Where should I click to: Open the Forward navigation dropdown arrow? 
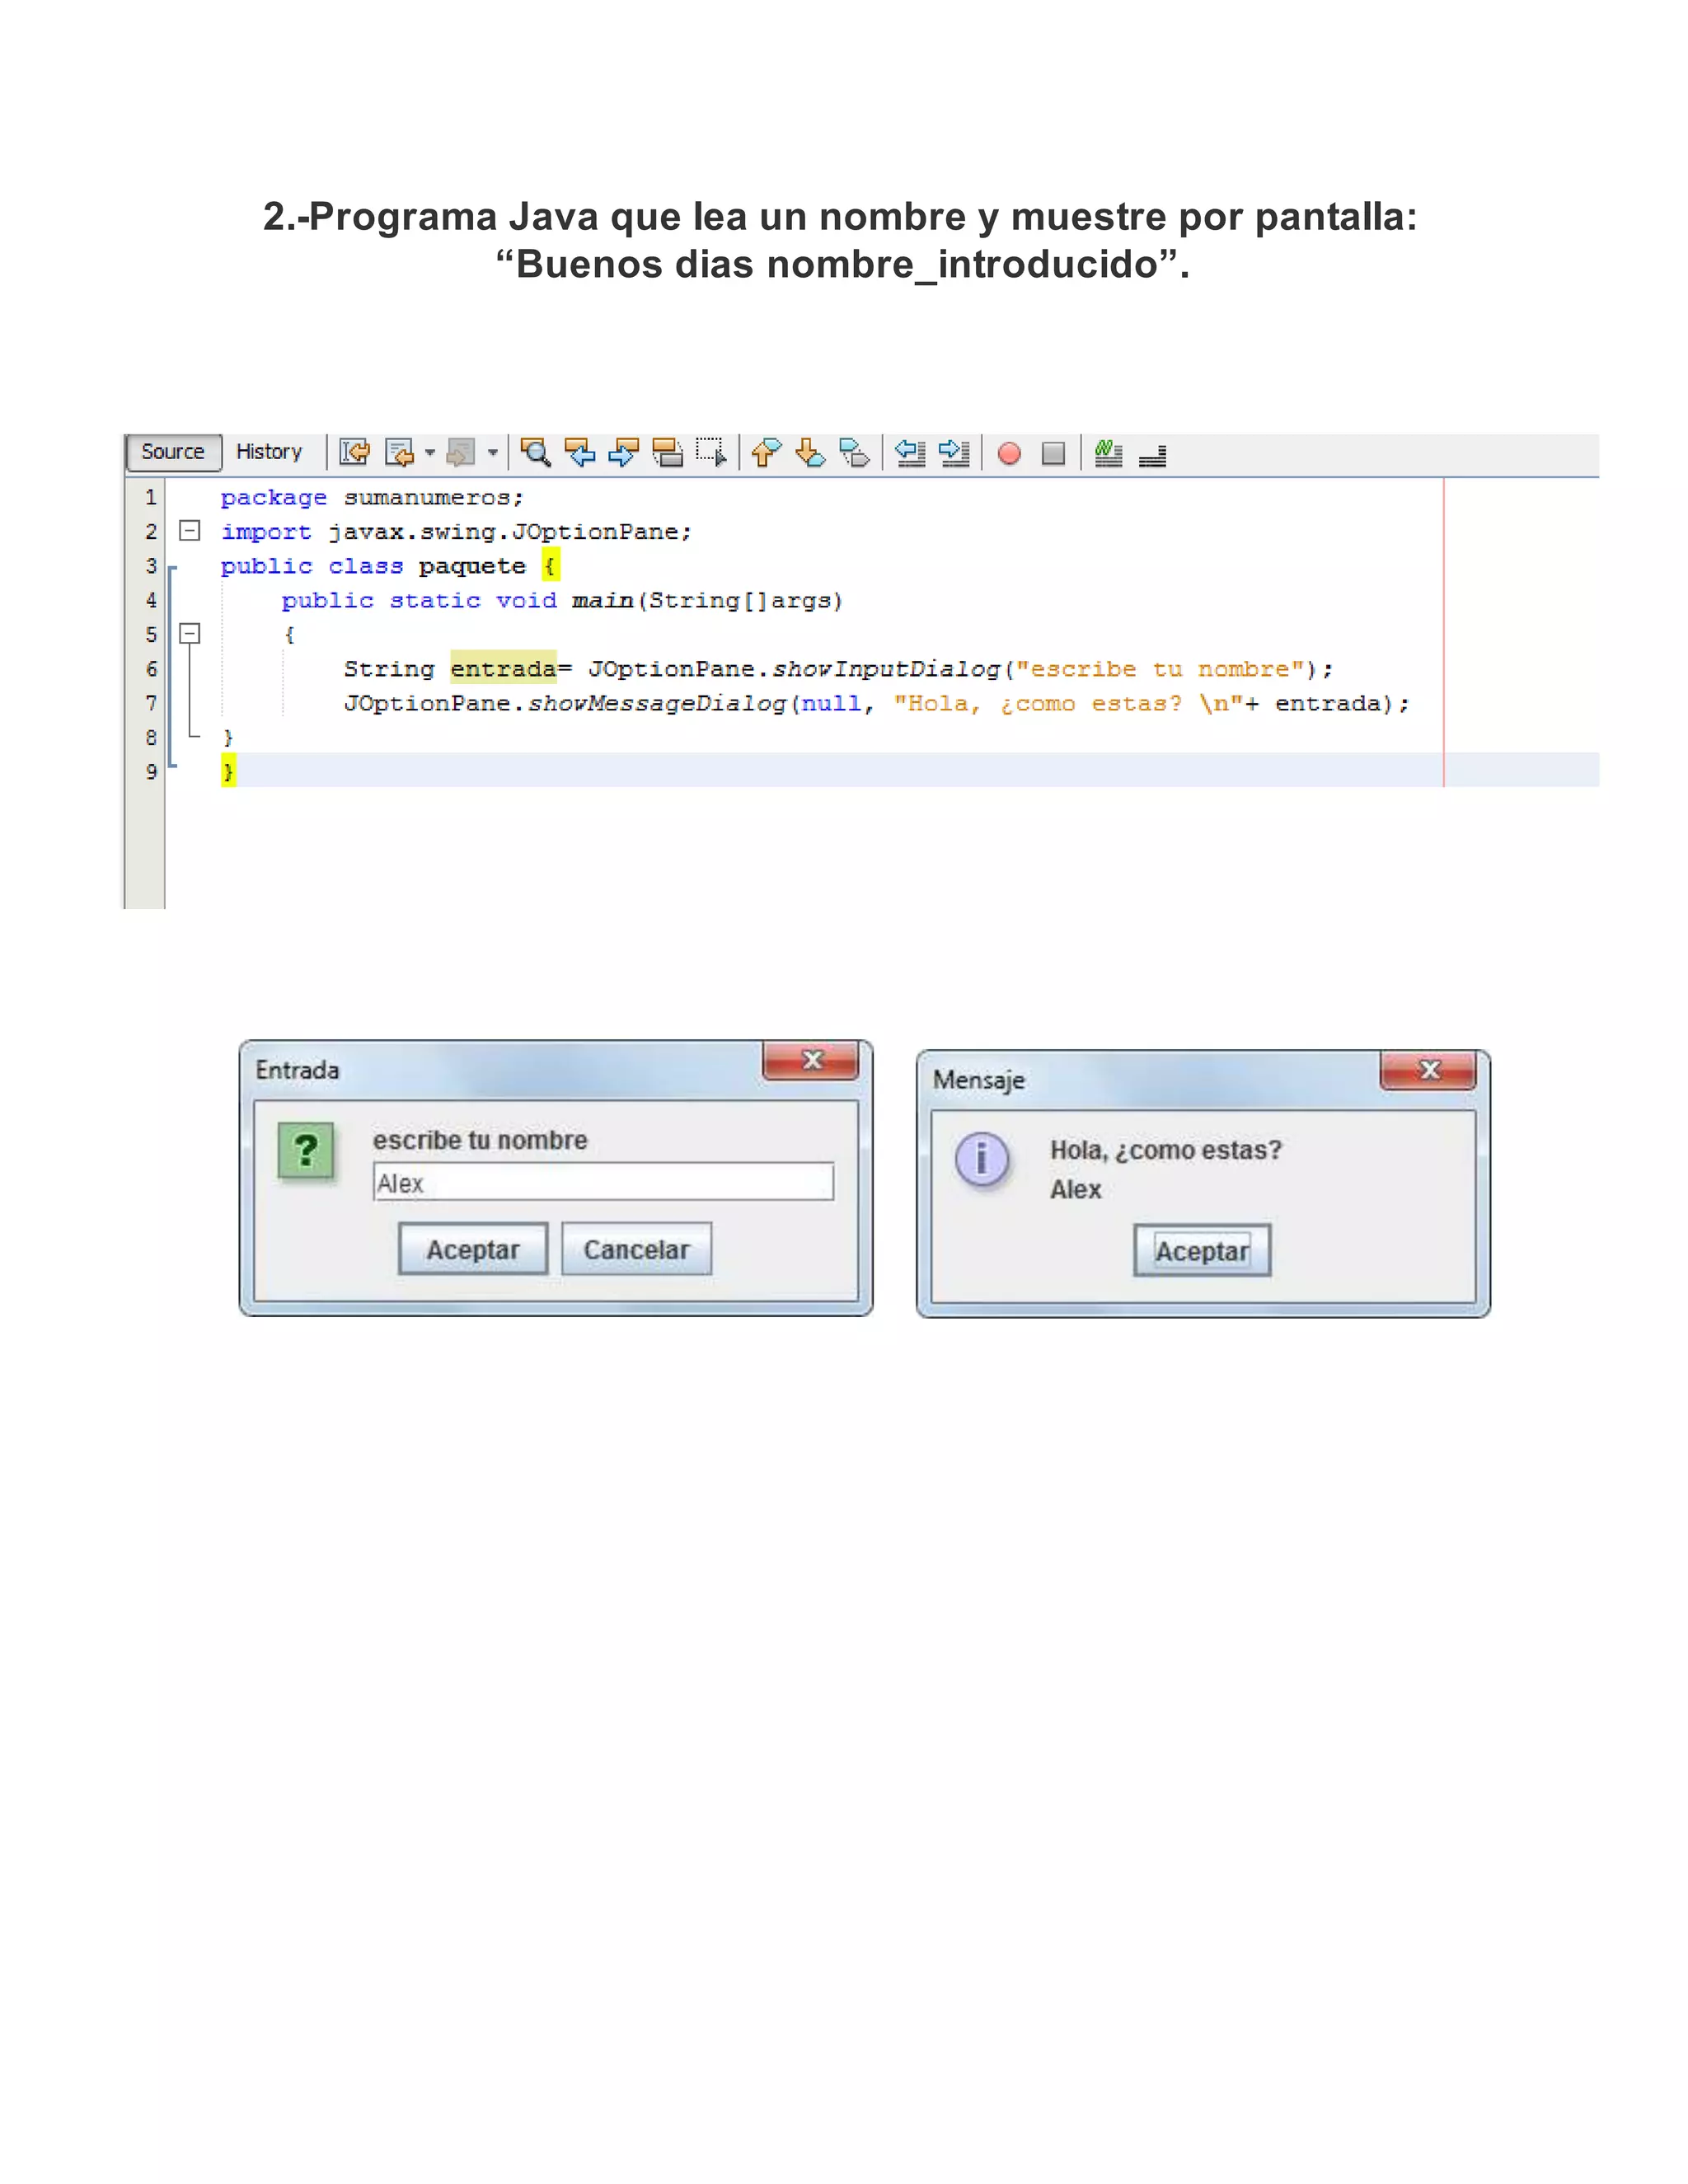(492, 453)
